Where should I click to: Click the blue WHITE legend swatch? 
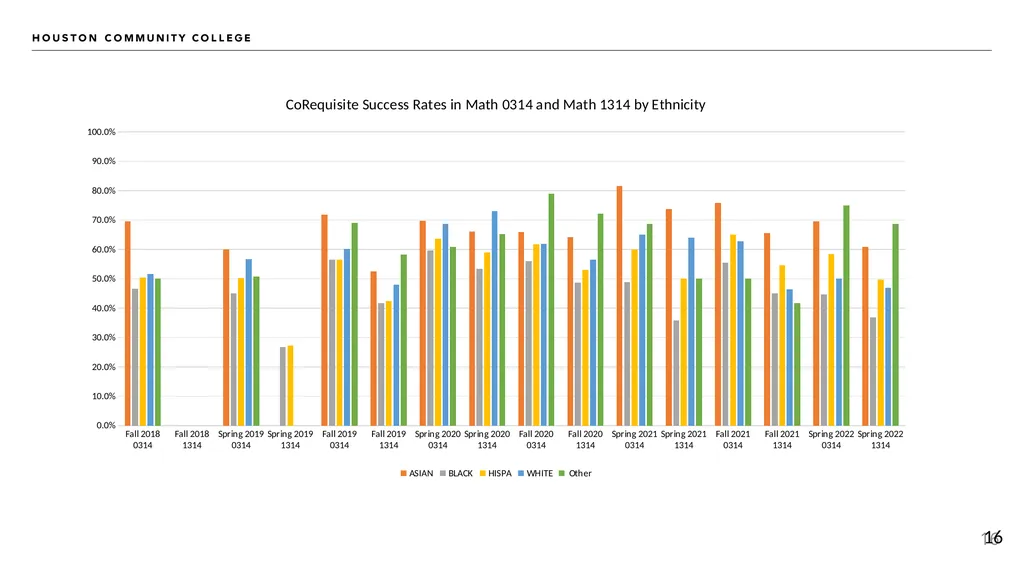click(x=521, y=474)
